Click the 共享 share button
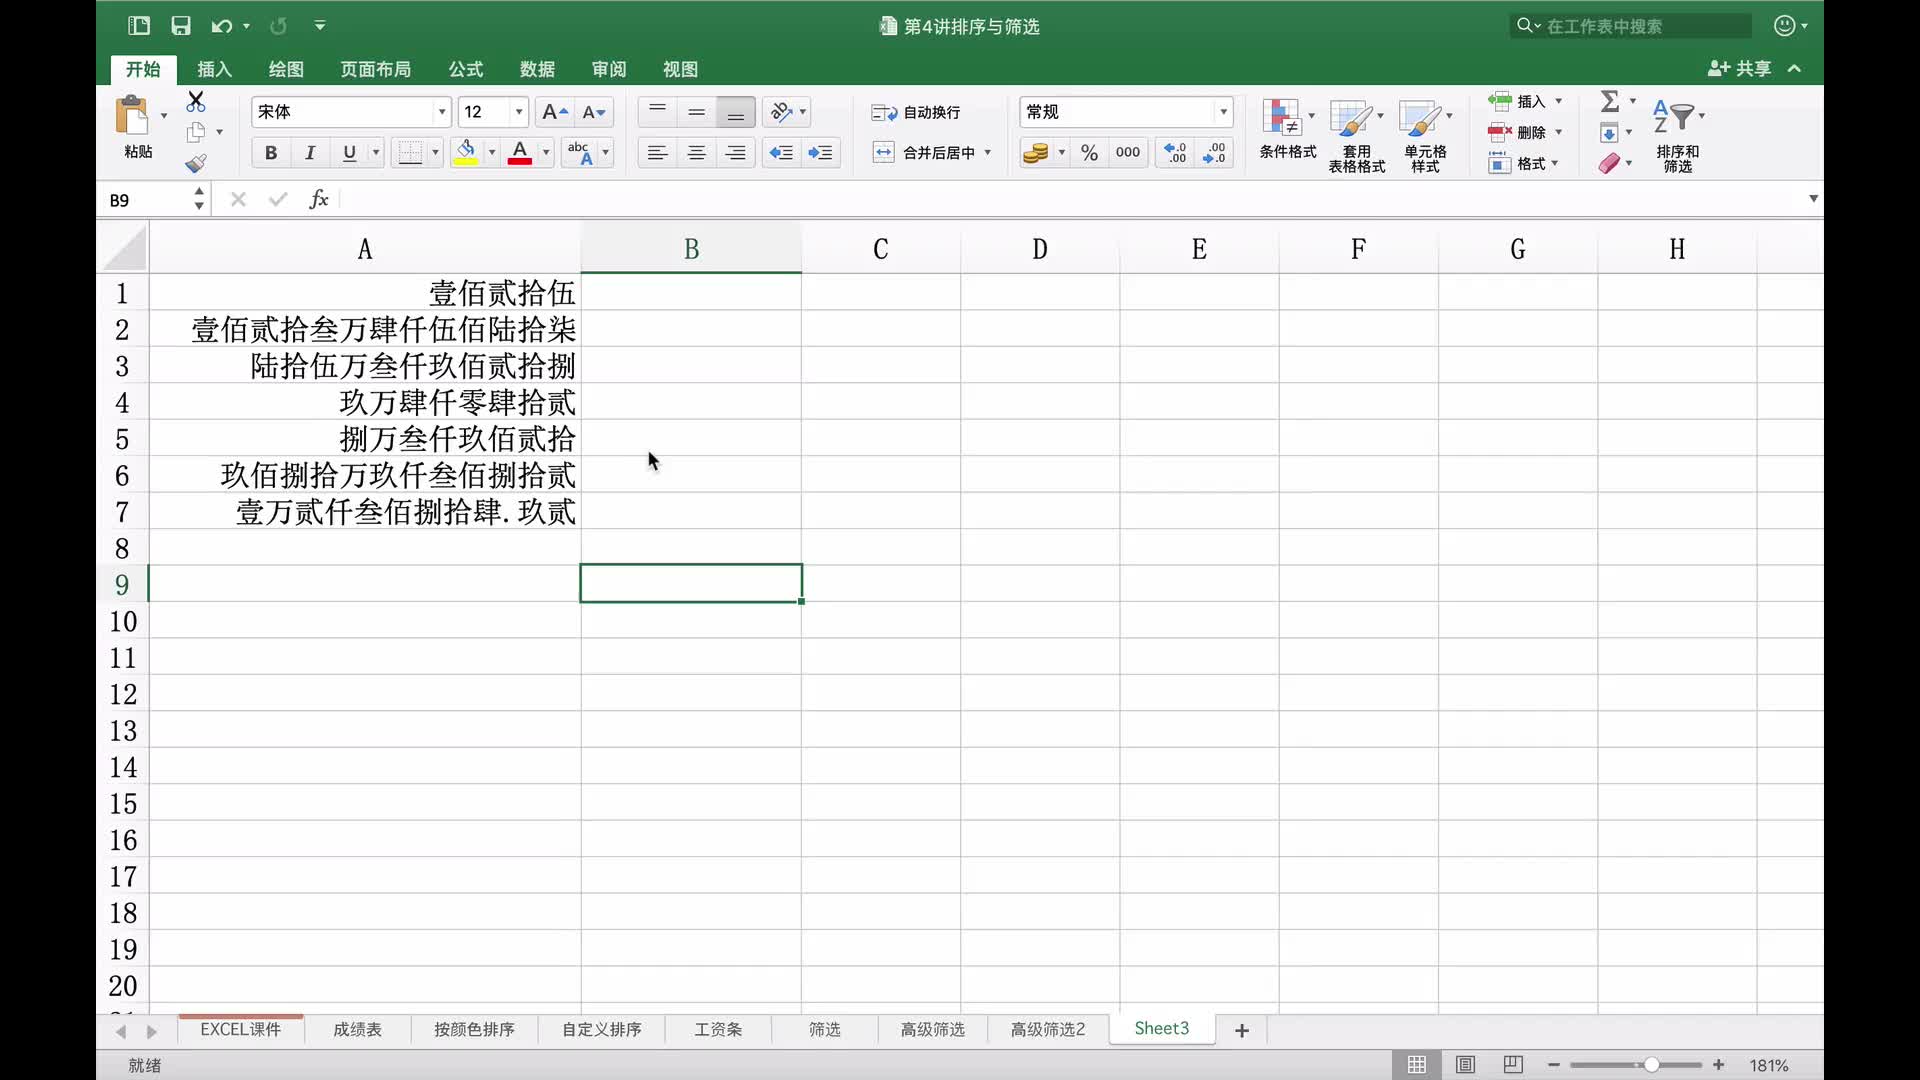The image size is (1920, 1080). [1741, 68]
